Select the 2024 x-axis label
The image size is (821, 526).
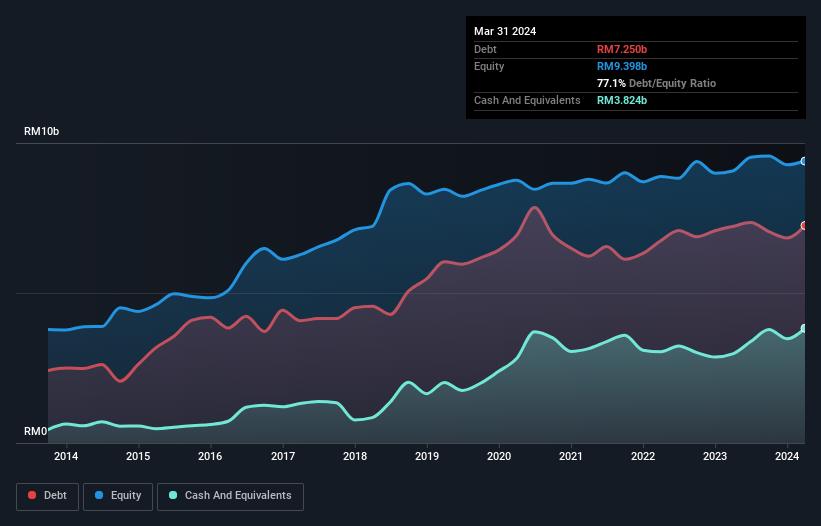pyautogui.click(x=787, y=456)
